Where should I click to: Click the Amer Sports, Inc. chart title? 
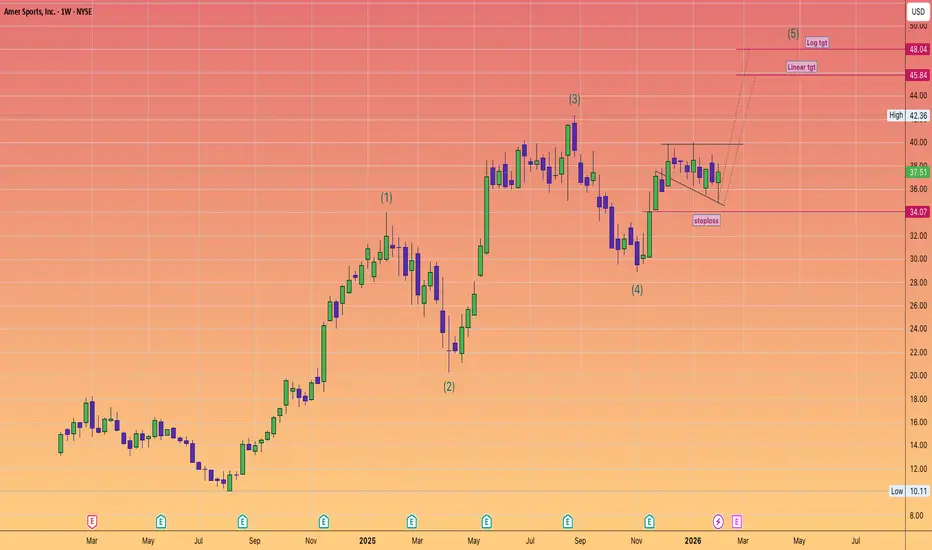[x=48, y=11]
